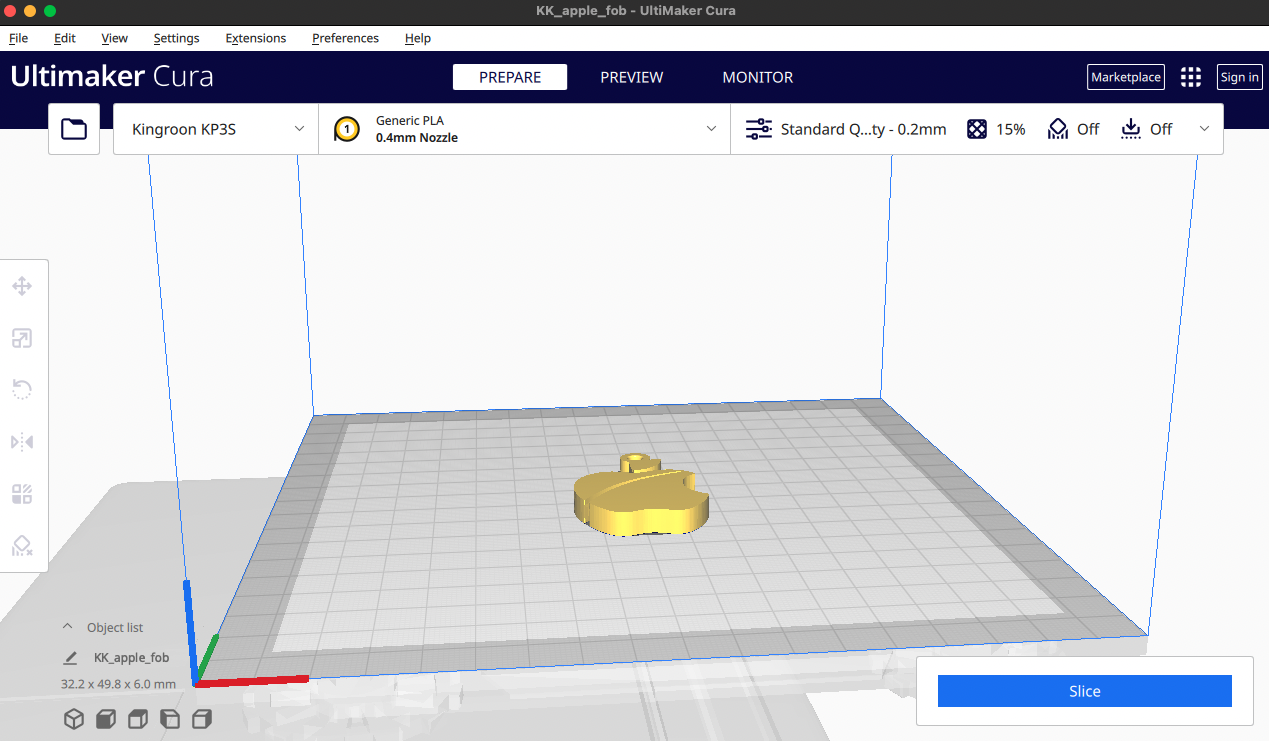Switch to top view cube
Image resolution: width=1269 pixels, height=741 pixels.
coord(138,718)
